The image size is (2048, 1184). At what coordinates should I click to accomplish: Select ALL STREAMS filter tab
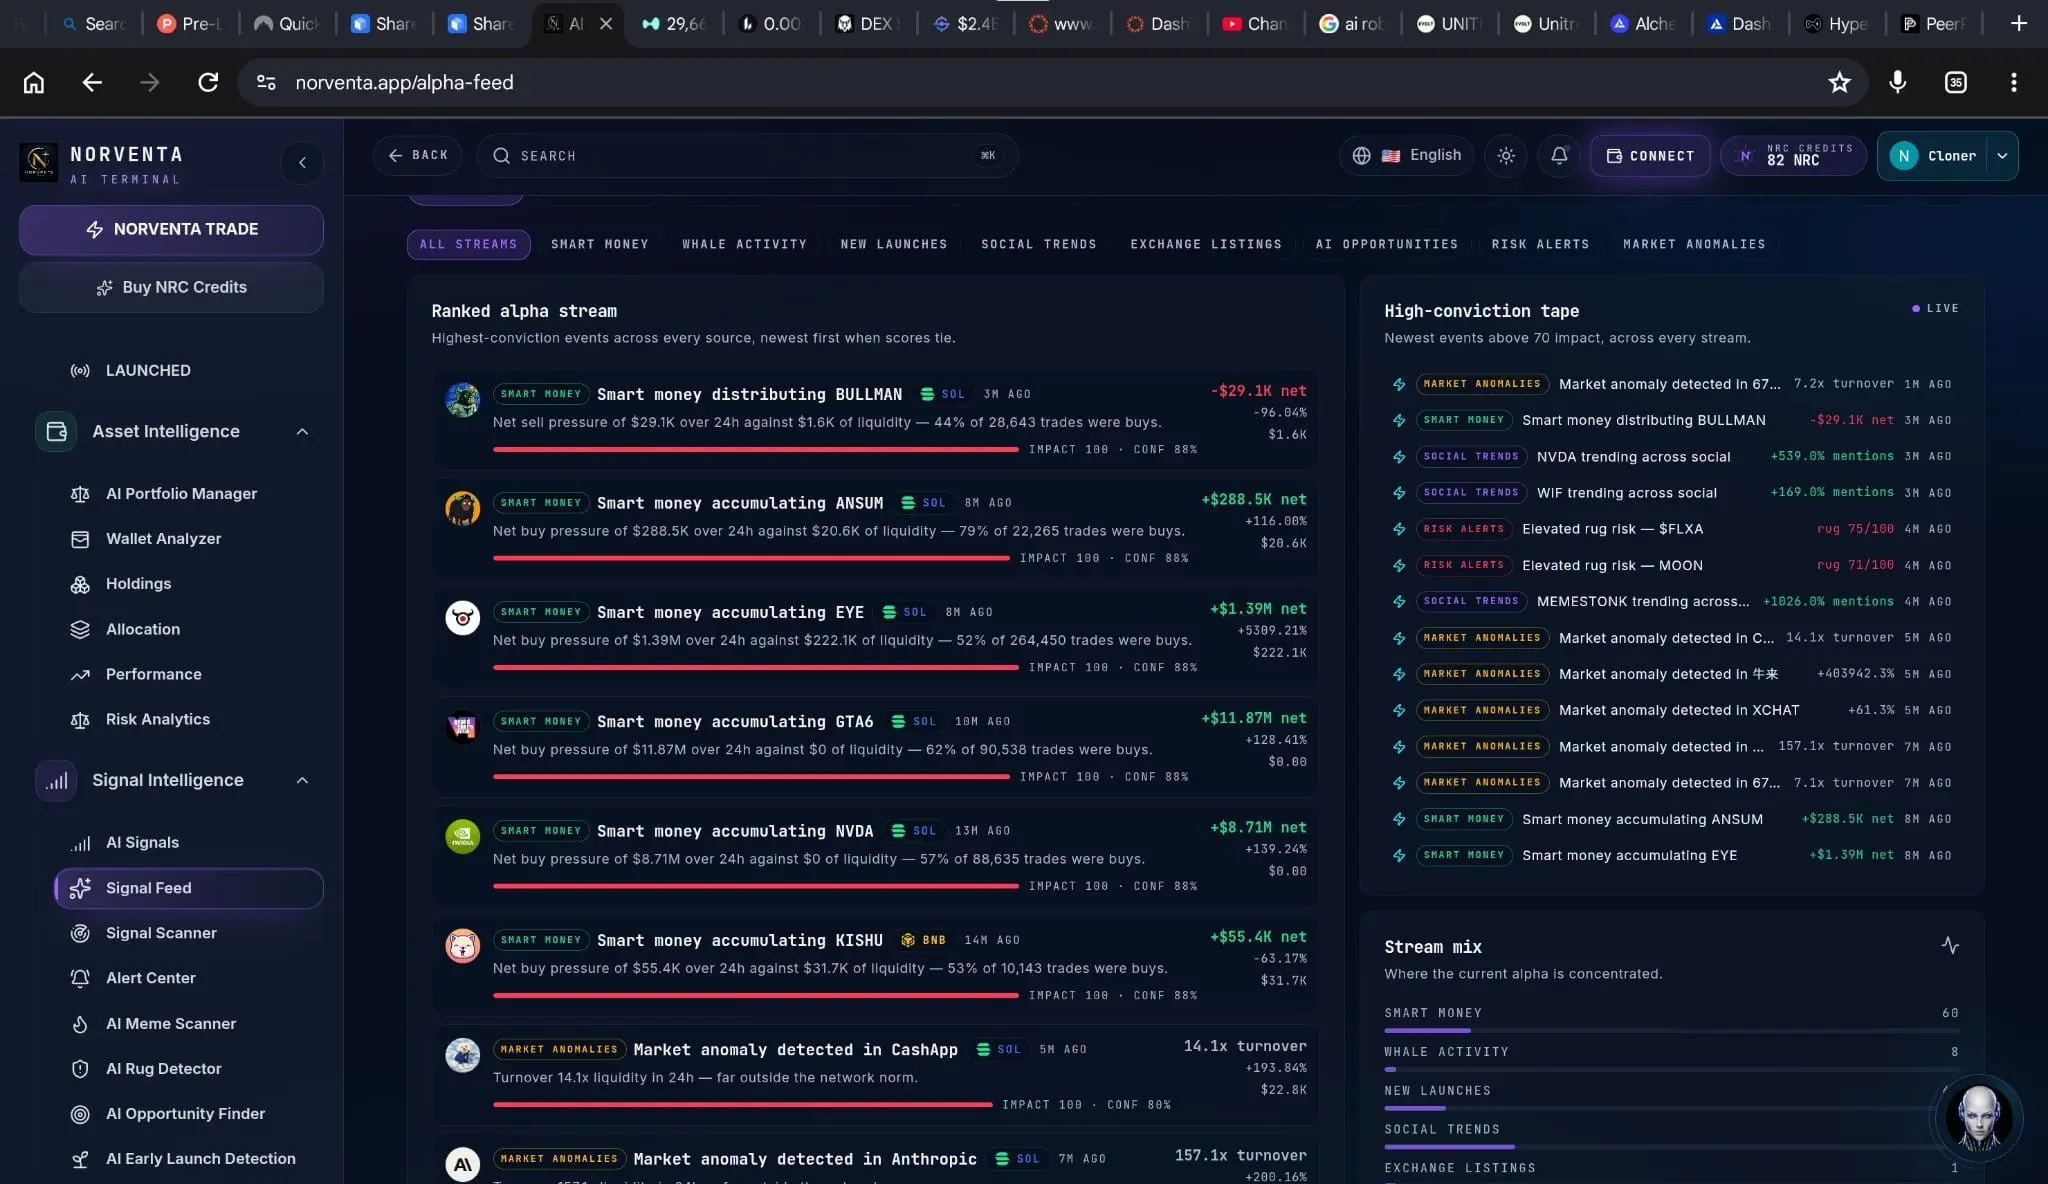click(468, 244)
